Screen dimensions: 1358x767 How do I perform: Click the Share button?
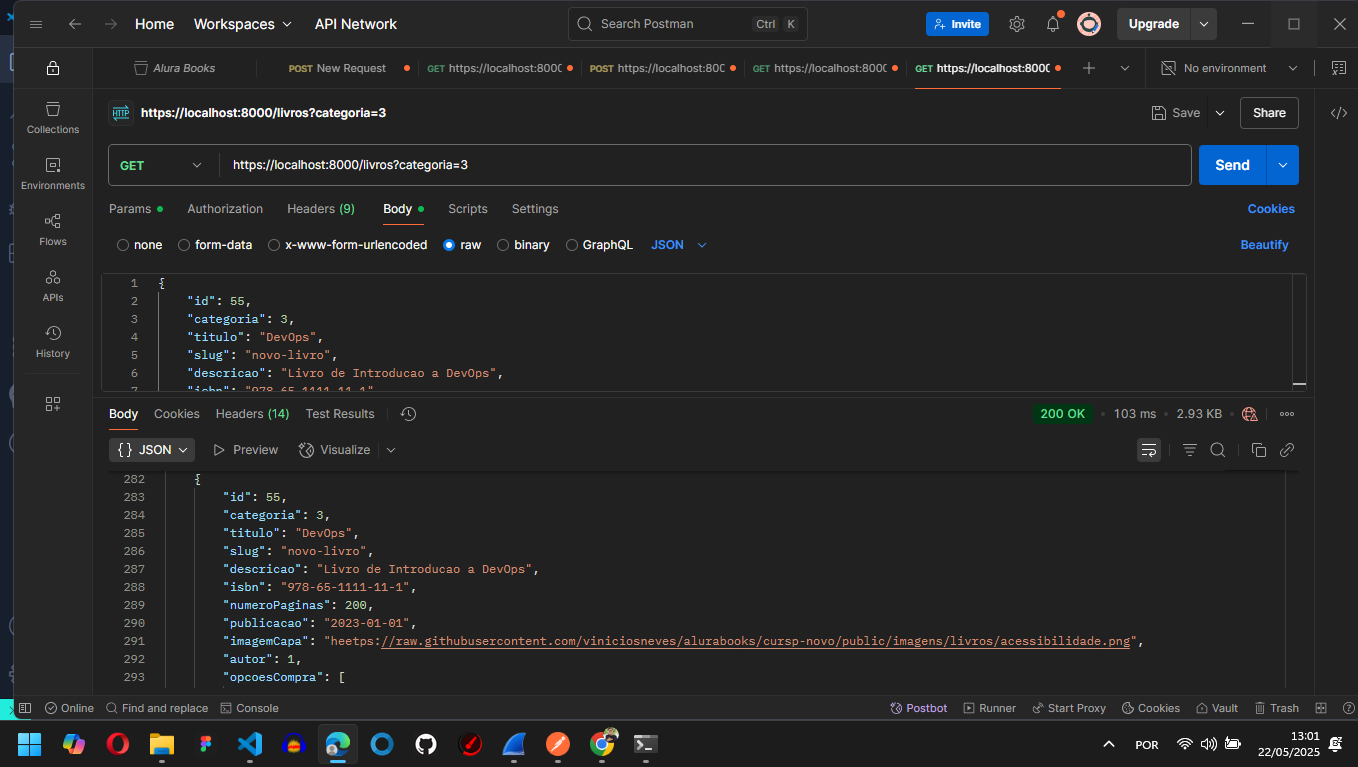1269,113
